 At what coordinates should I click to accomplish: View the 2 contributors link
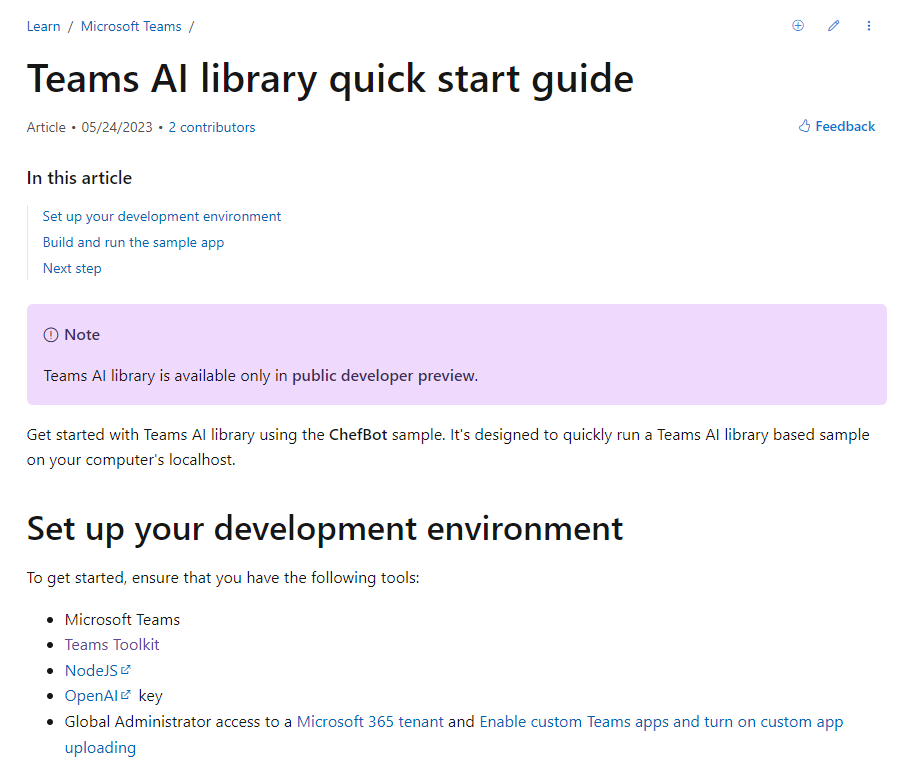pos(212,128)
